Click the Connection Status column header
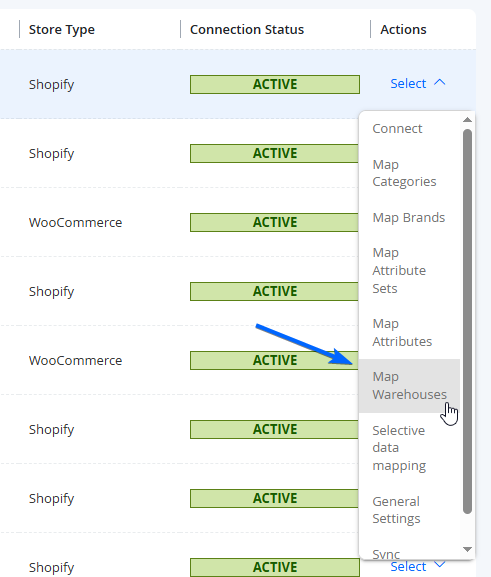The height and width of the screenshot is (577, 491). (247, 29)
